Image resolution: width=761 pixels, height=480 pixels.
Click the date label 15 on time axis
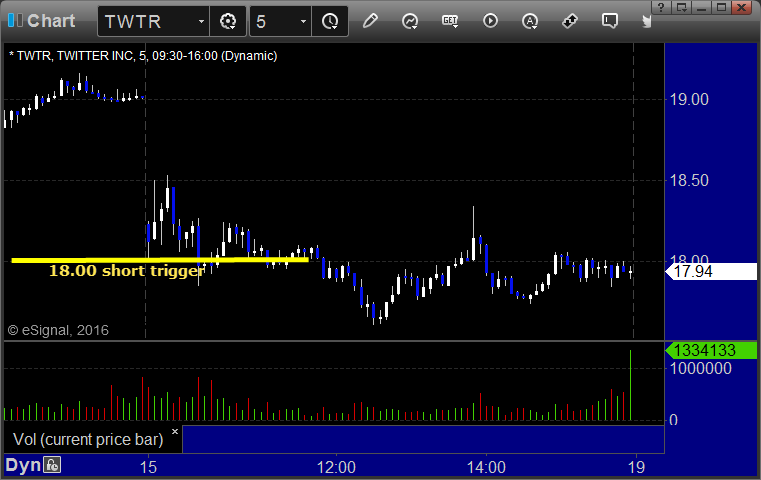point(148,467)
